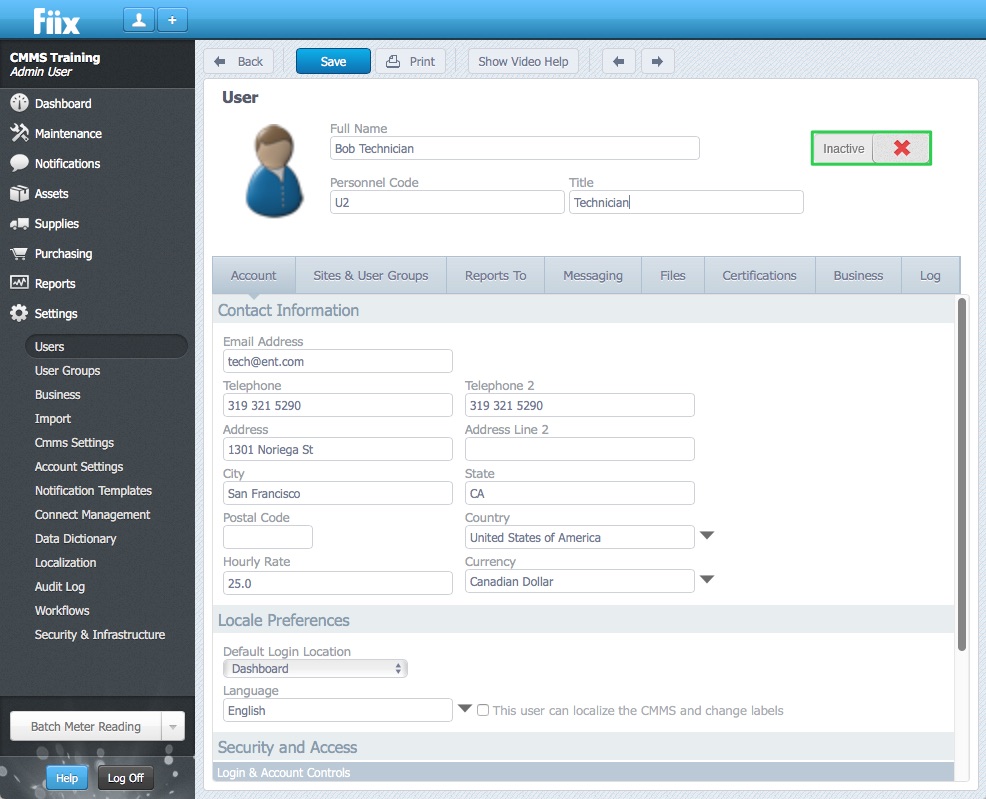986x799 pixels.
Task: Open the Currency dropdown arrow
Action: pyautogui.click(x=707, y=580)
